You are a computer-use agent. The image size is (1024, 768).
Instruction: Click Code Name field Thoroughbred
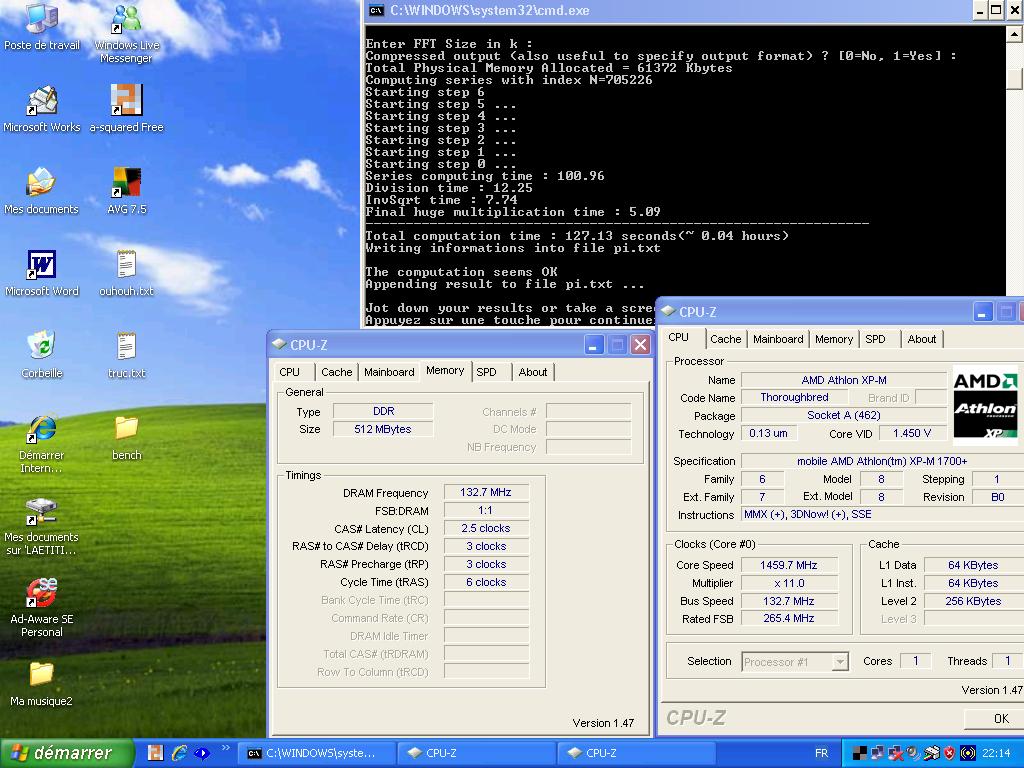click(x=795, y=397)
